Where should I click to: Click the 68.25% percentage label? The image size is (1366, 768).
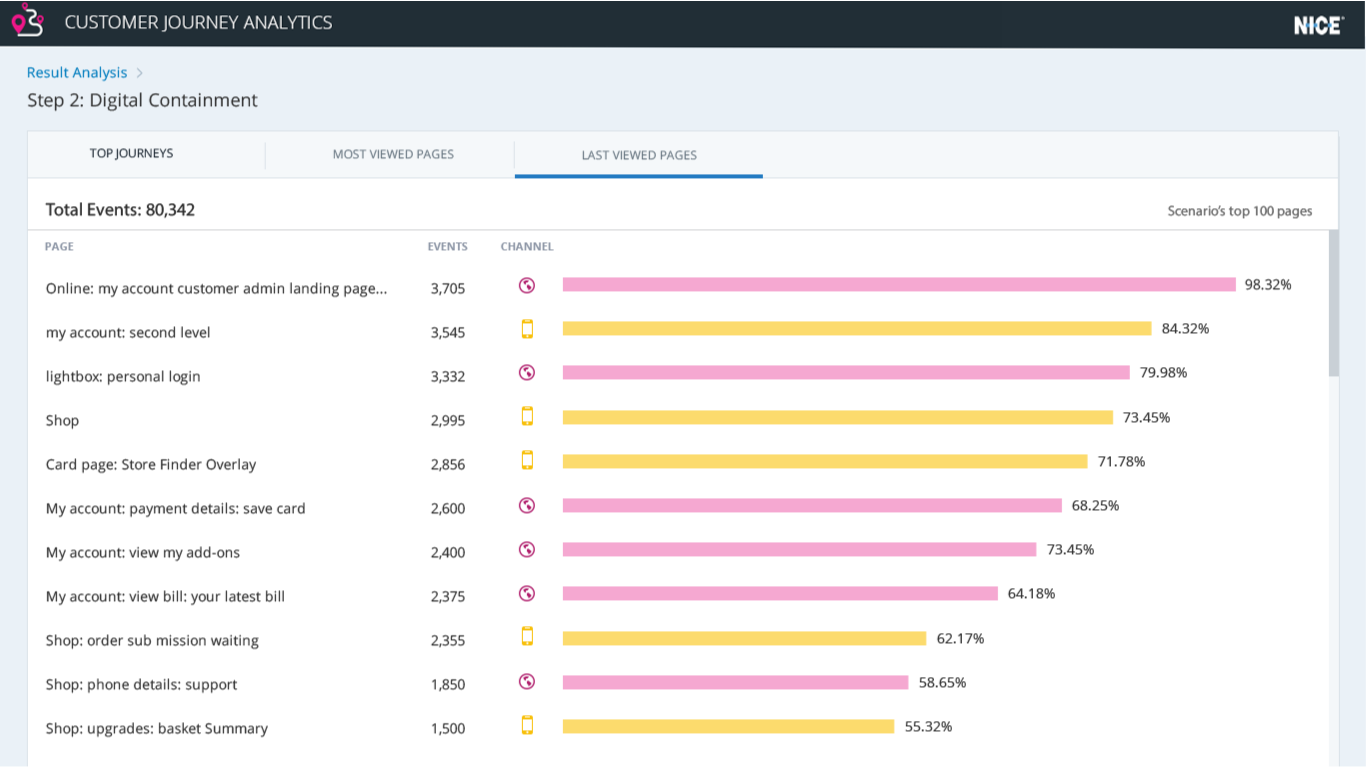(1095, 505)
